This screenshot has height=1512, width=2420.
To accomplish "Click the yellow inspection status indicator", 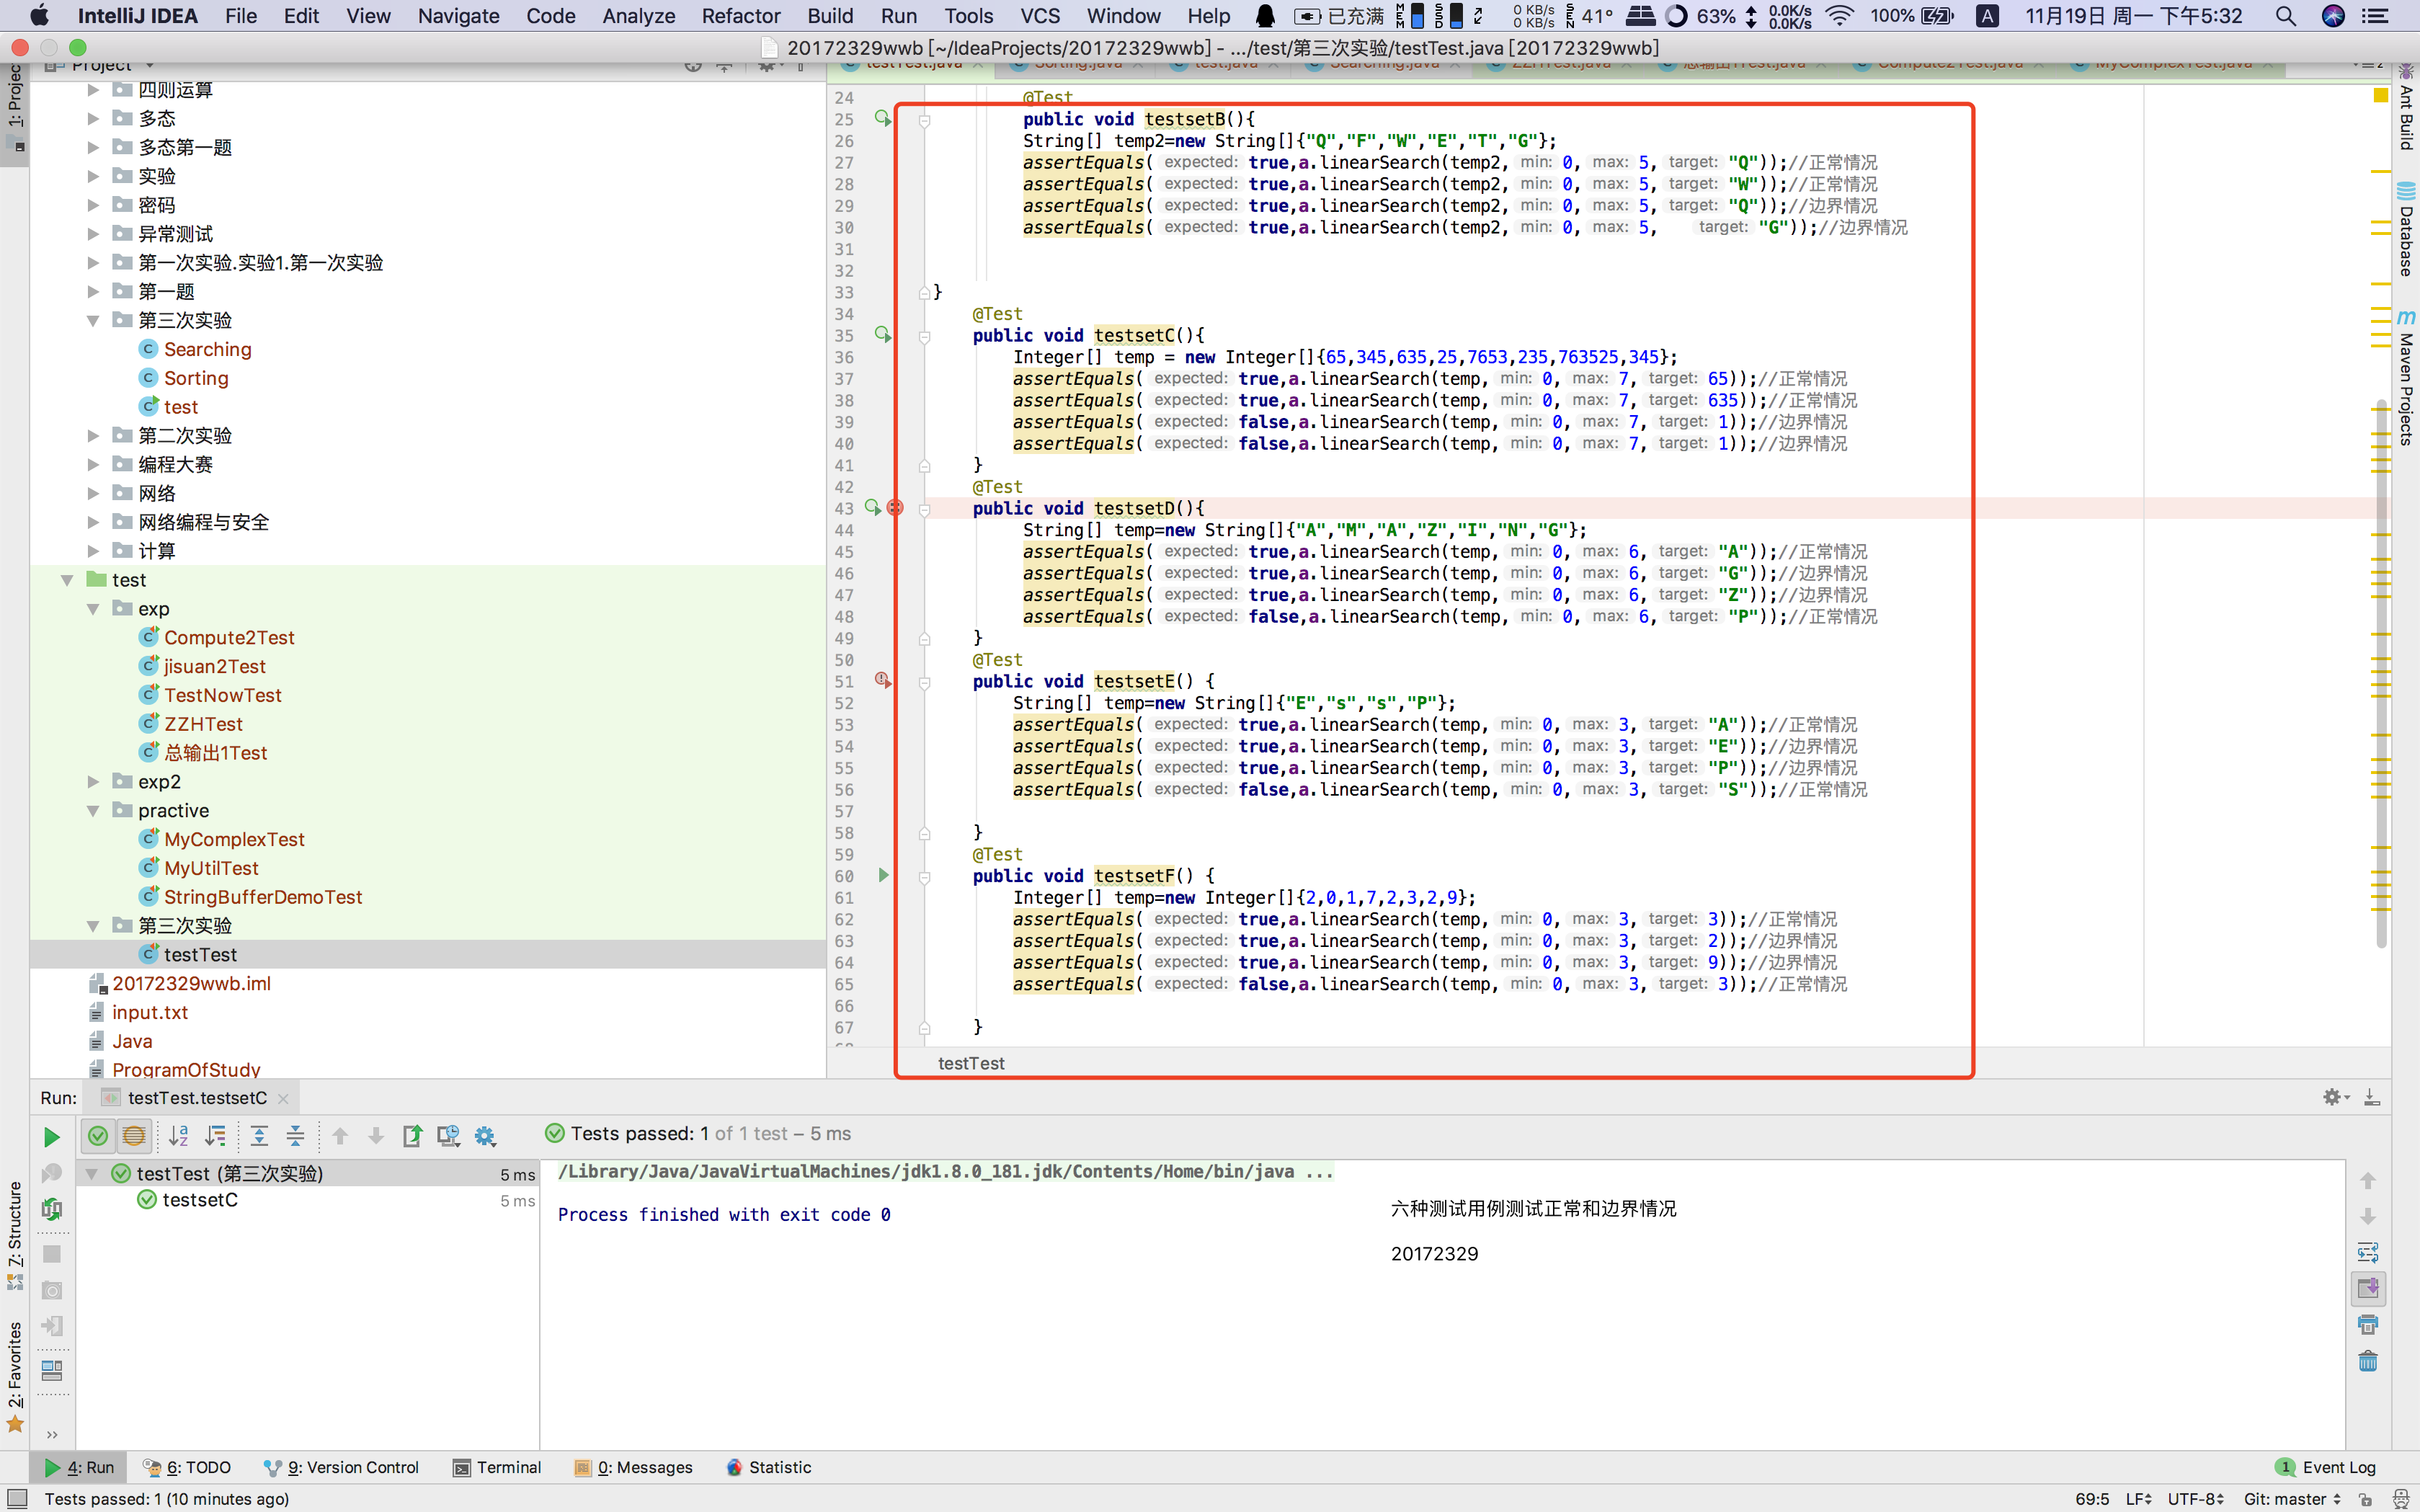I will pyautogui.click(x=2380, y=95).
